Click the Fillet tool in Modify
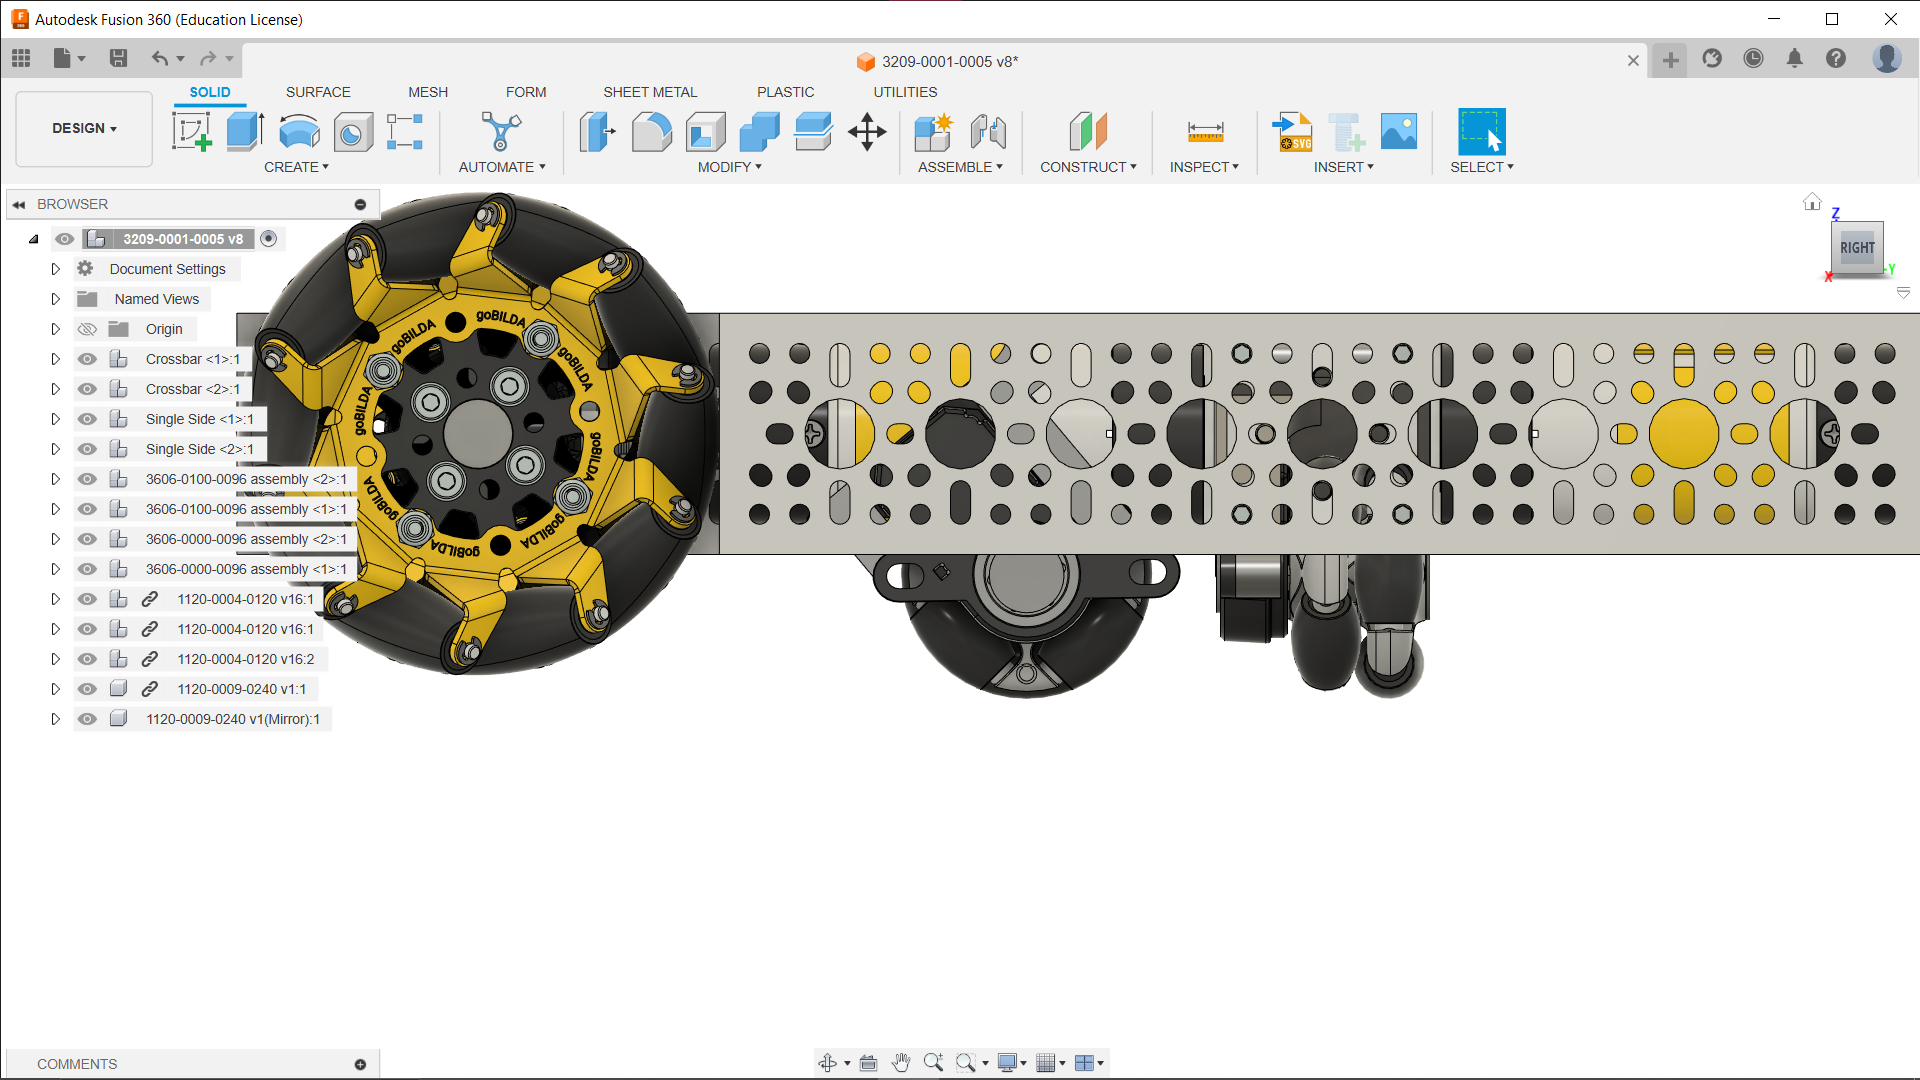This screenshot has width=1920, height=1080. click(x=652, y=131)
